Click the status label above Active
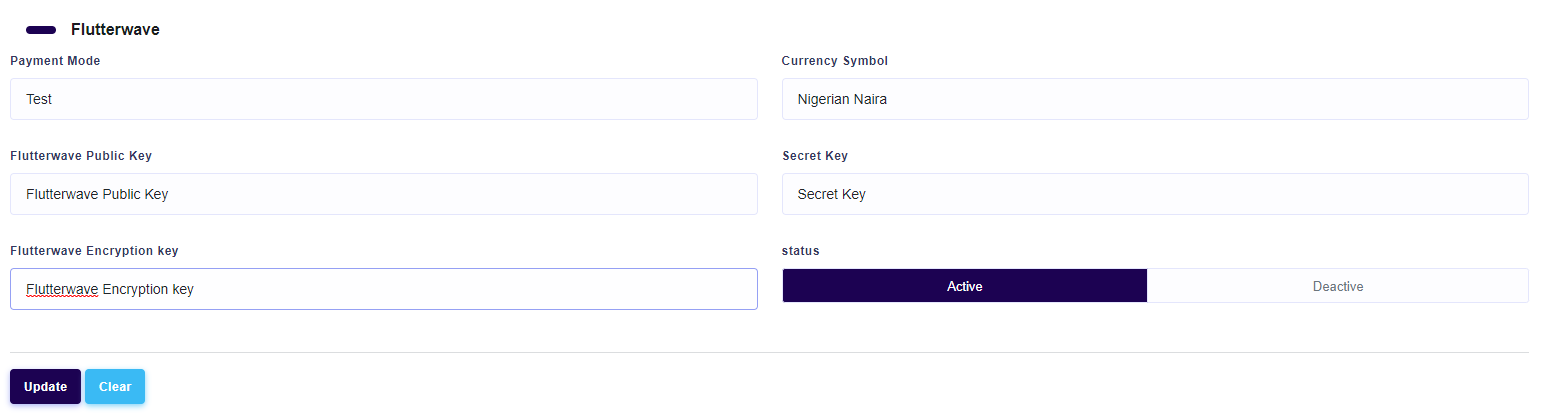The width and height of the screenshot is (1542, 418). pos(800,251)
